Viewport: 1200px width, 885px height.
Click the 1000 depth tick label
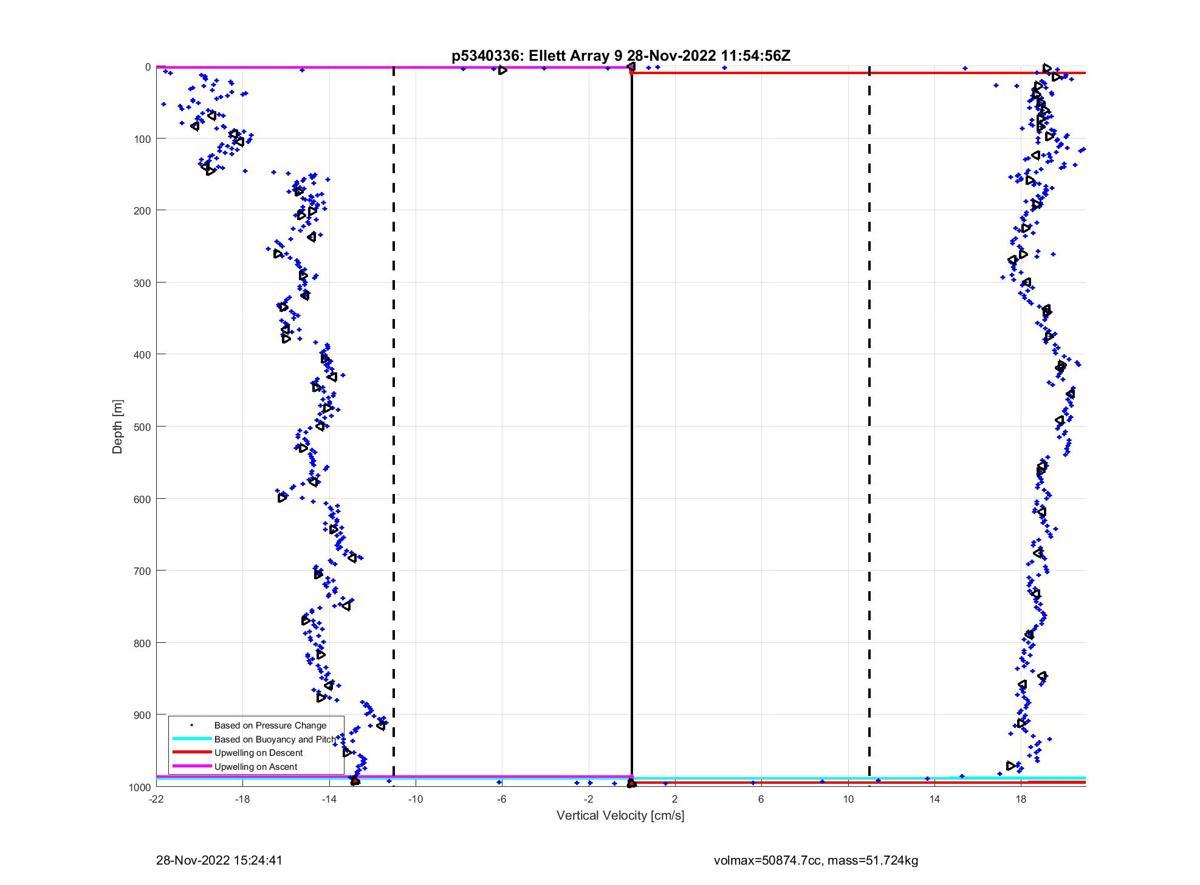point(138,787)
